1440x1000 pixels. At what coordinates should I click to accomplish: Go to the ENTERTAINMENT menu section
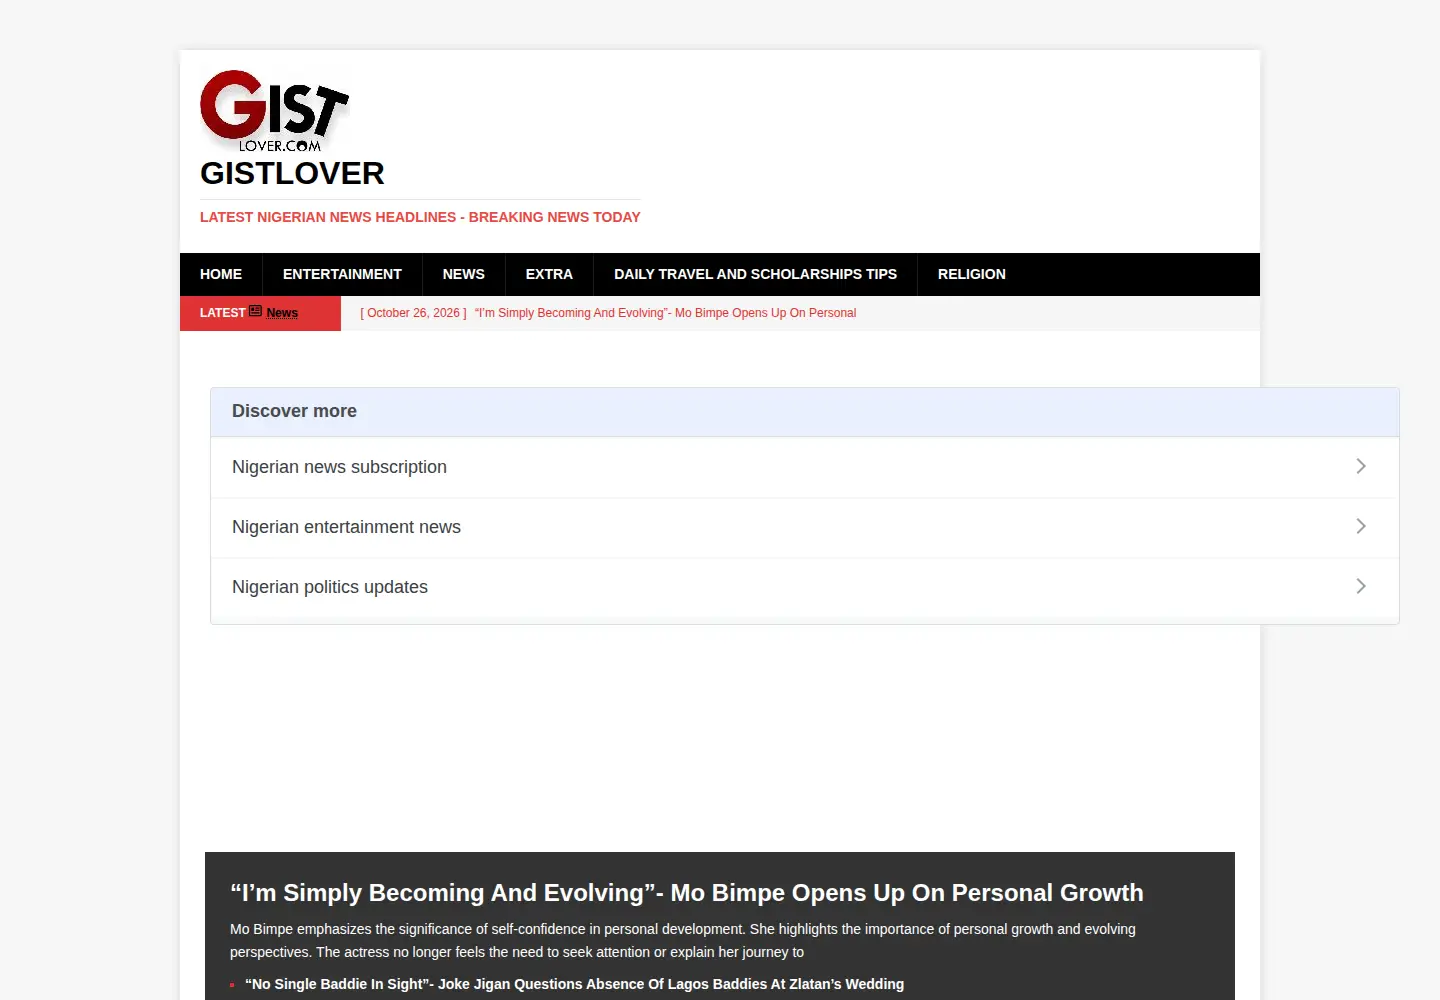(x=342, y=274)
